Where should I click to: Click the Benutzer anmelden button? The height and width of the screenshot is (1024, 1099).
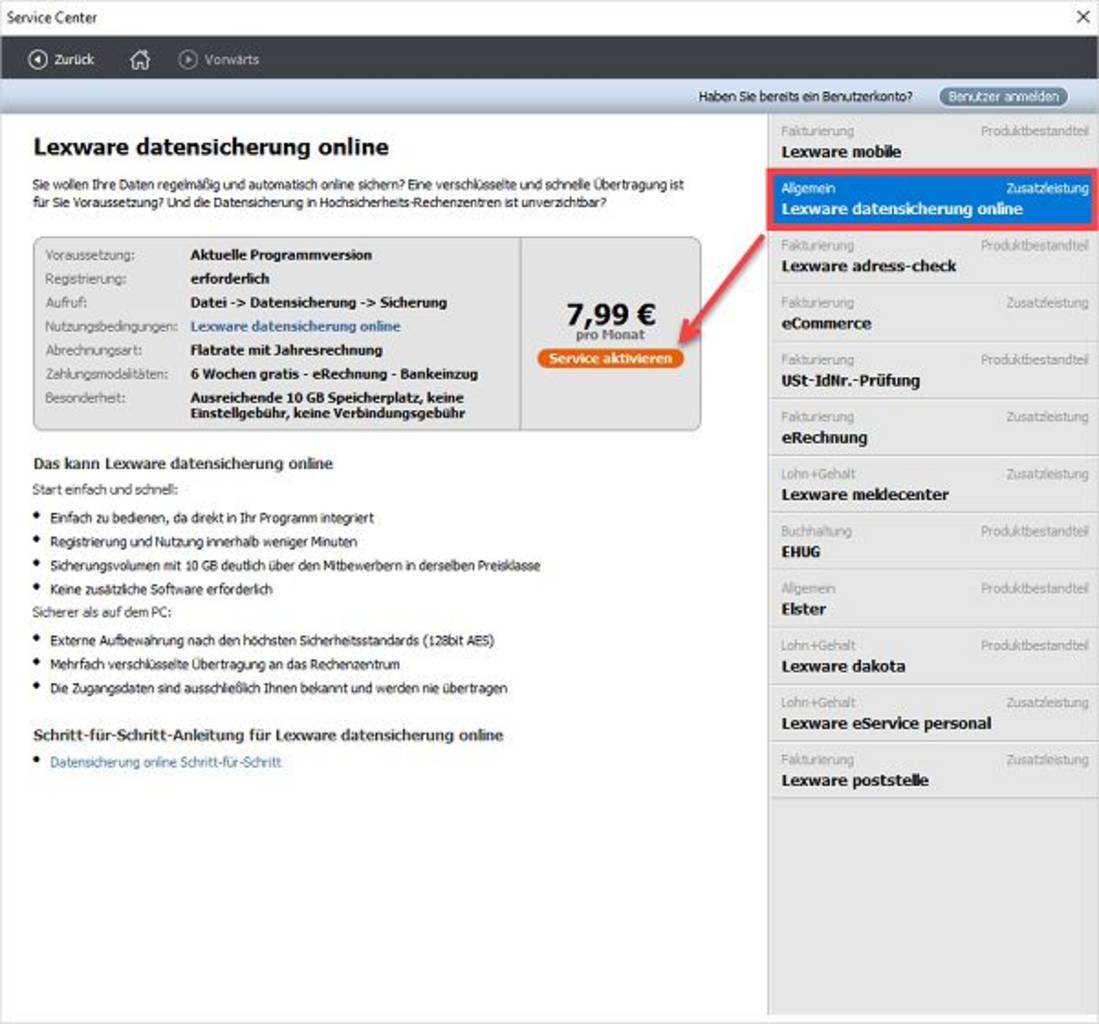pos(1003,97)
